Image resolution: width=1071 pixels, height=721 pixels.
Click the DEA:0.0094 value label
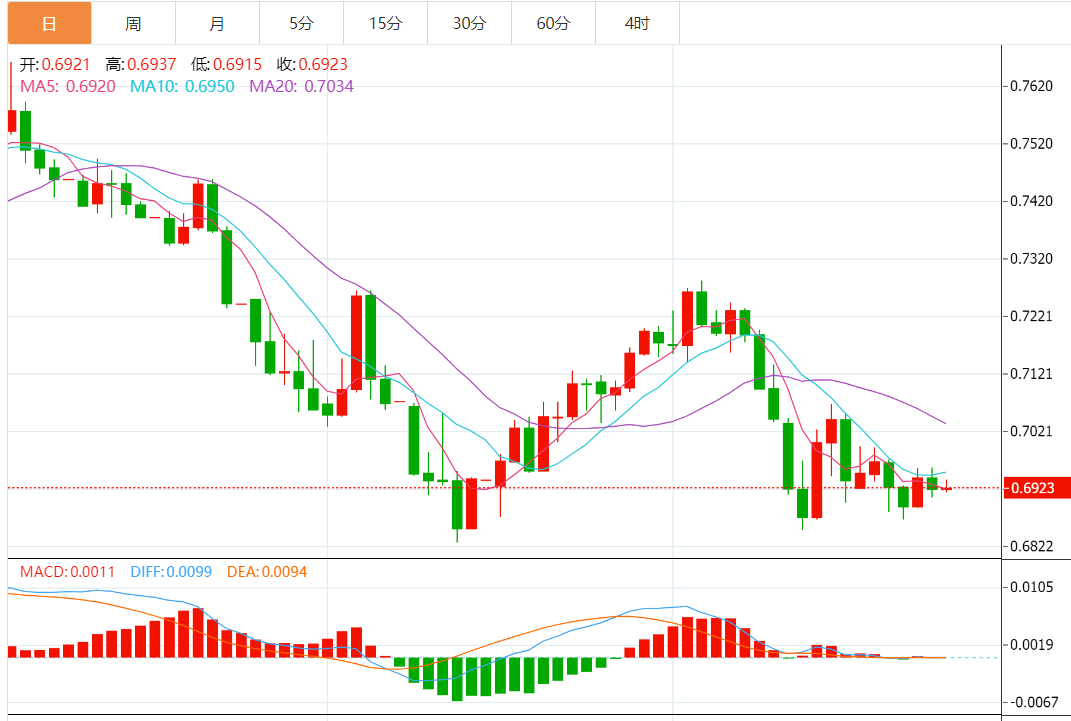pyautogui.click(x=267, y=572)
